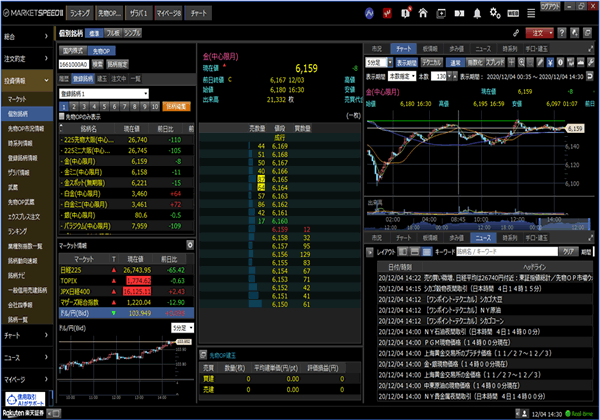Toggle the yen price icon in chart toolbar

[x=550, y=62]
